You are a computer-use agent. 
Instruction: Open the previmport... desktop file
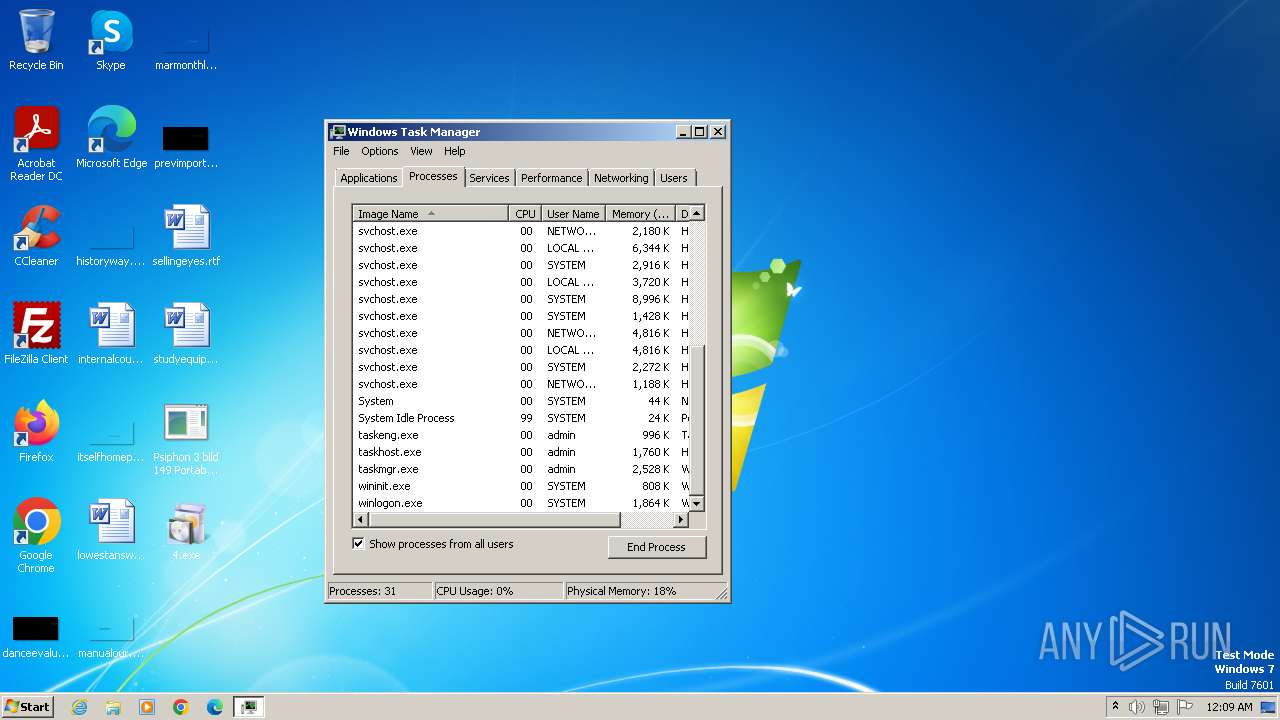click(x=186, y=145)
